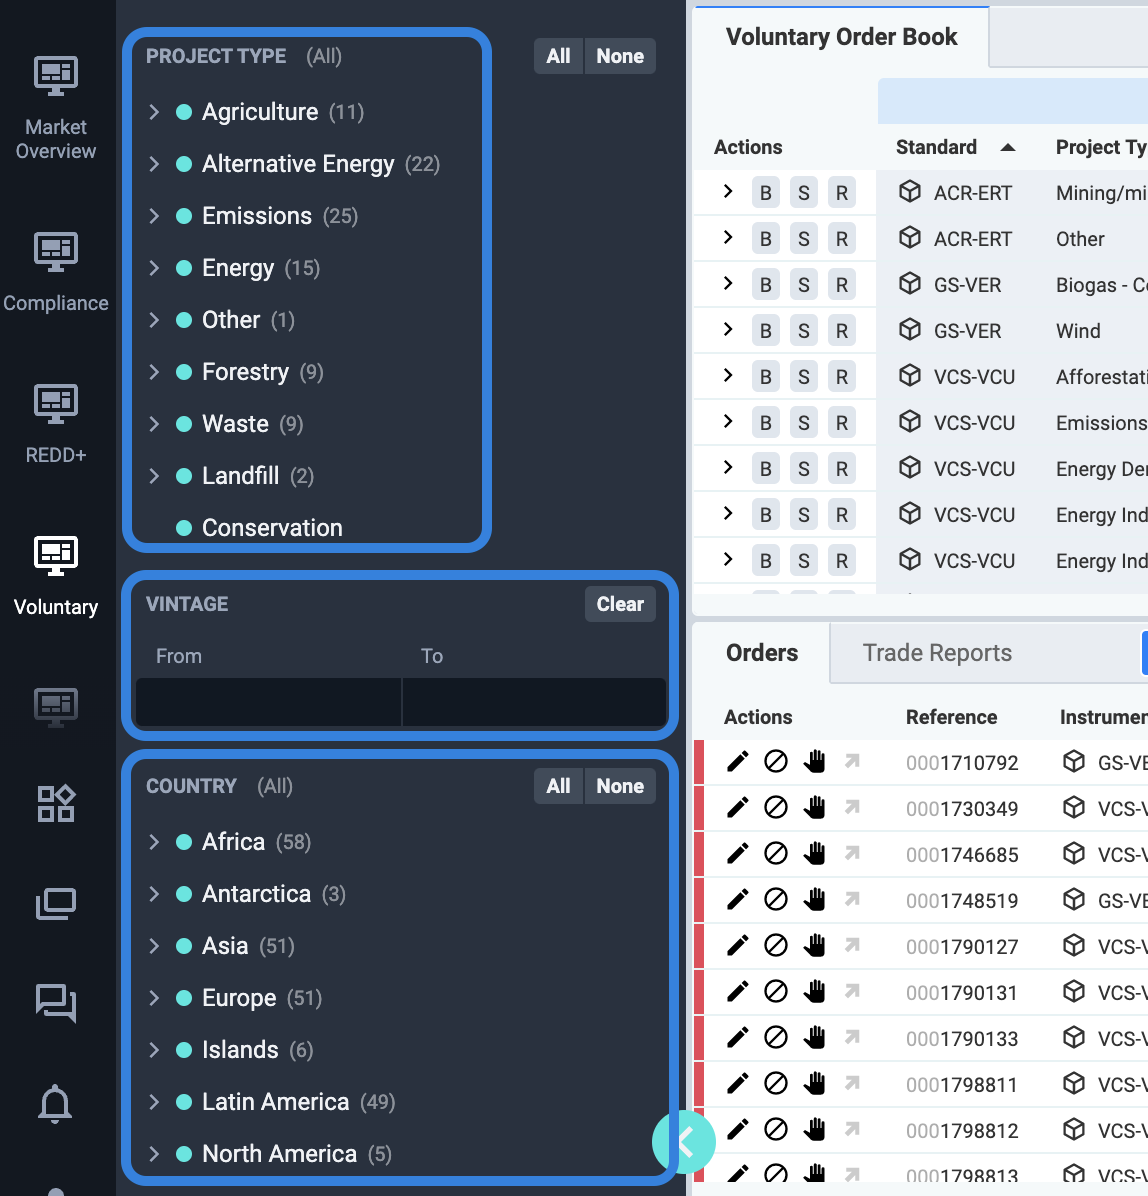Viewport: 1148px width, 1196px height.
Task: Click the Vintage From input field
Action: pos(268,702)
